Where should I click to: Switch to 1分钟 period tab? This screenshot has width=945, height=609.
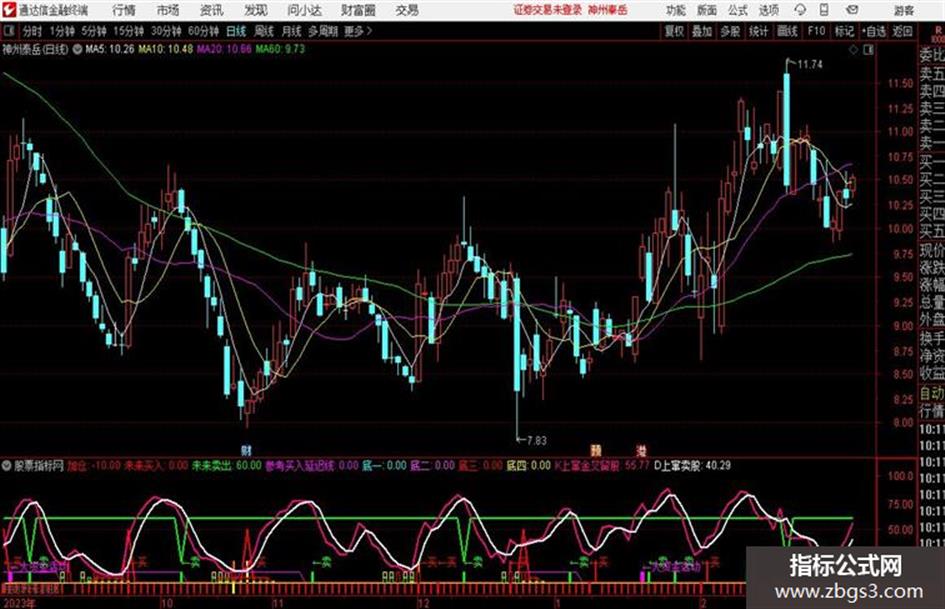coord(63,31)
